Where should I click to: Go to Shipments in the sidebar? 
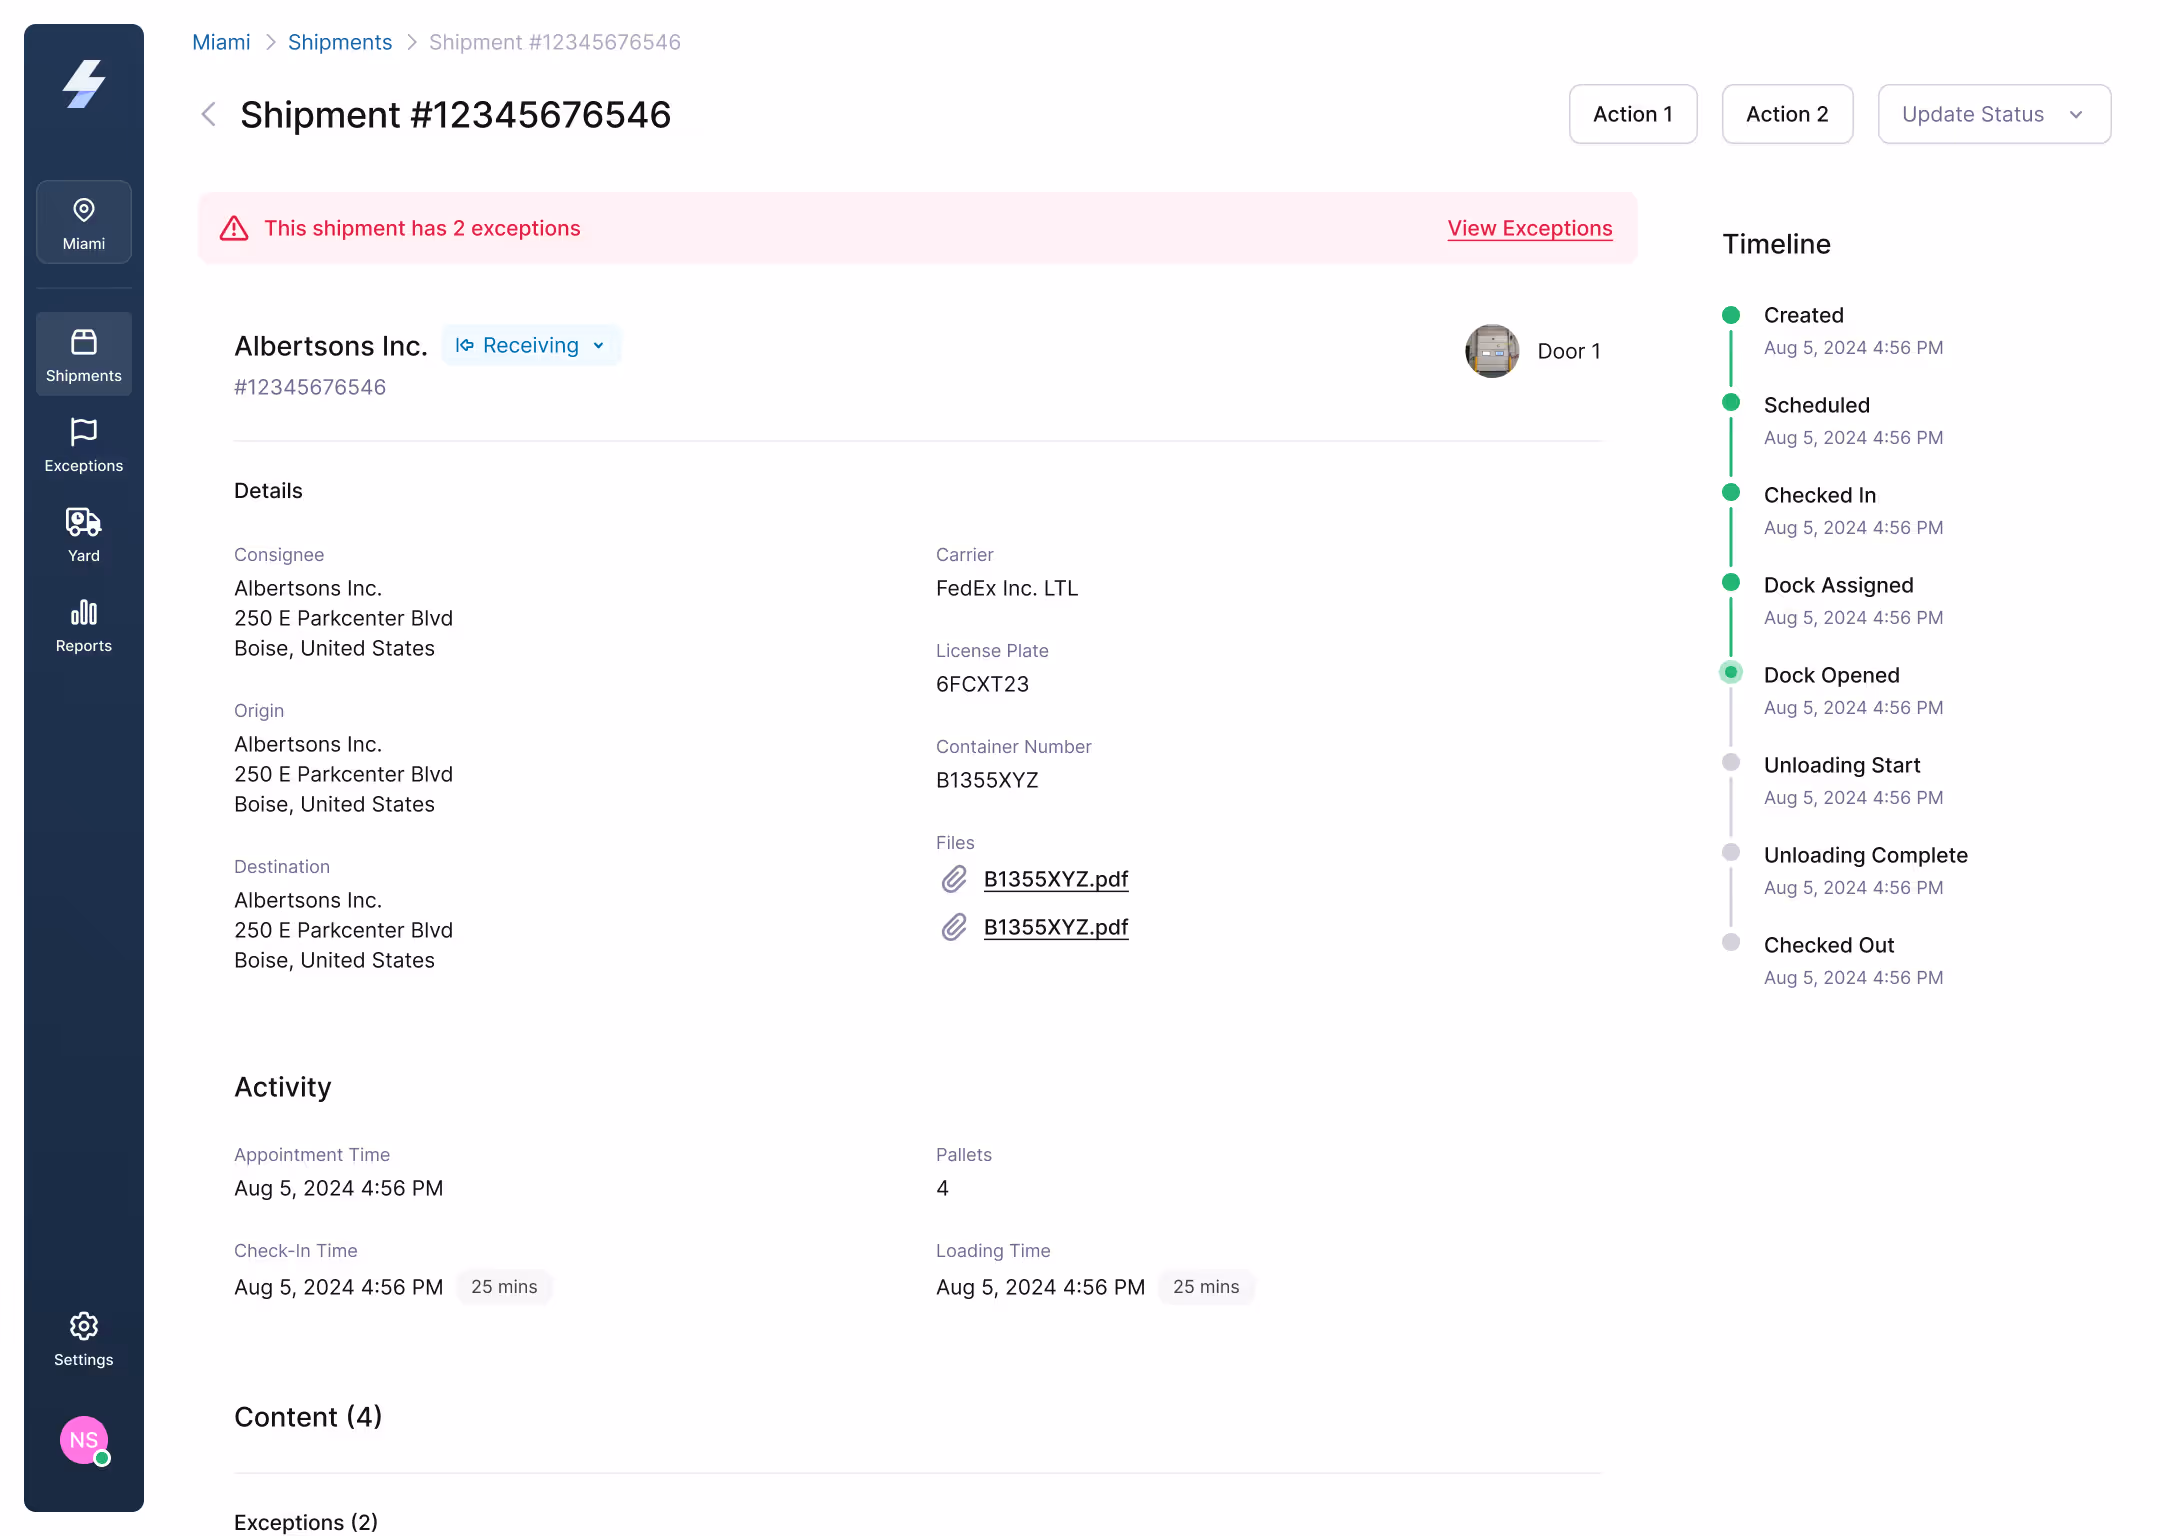(x=84, y=354)
